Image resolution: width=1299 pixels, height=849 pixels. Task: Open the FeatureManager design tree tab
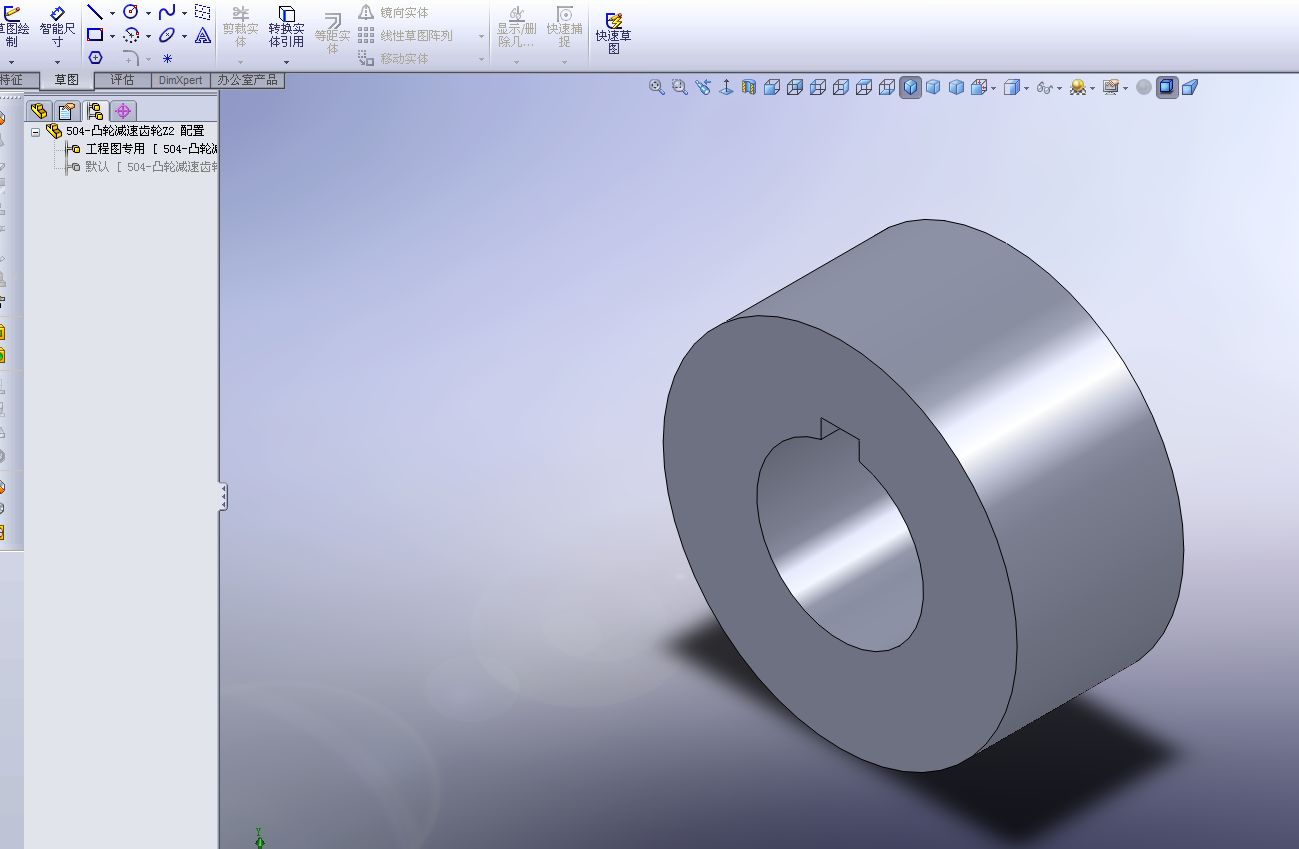39,111
